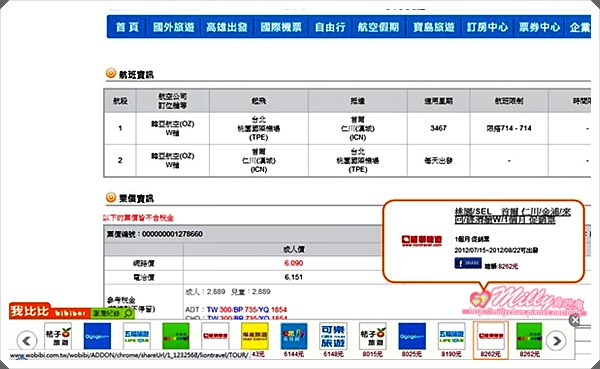Open the 寶島旅遊 tab
600x369 pixels.
coord(434,27)
